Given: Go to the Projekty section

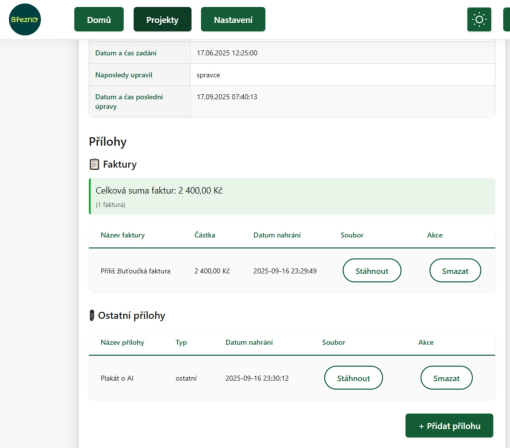Looking at the screenshot, I should click(162, 20).
